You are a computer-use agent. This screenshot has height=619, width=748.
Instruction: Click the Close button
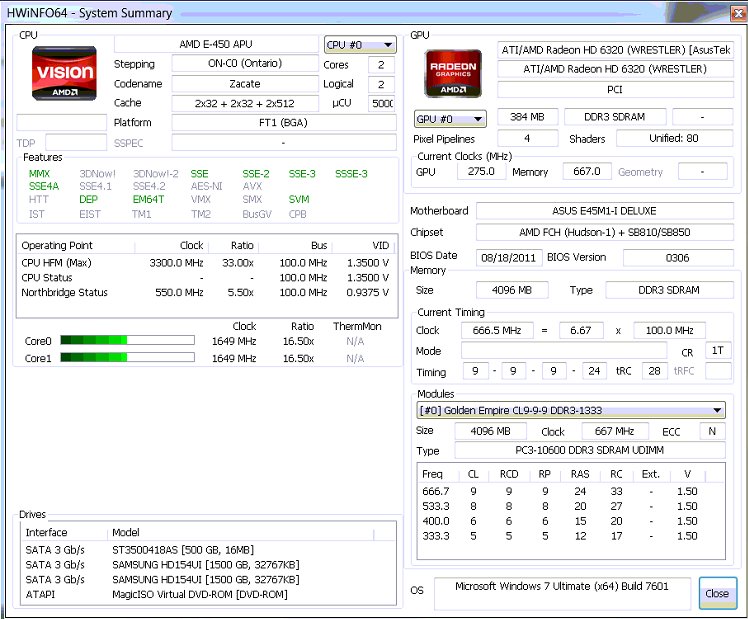(717, 593)
